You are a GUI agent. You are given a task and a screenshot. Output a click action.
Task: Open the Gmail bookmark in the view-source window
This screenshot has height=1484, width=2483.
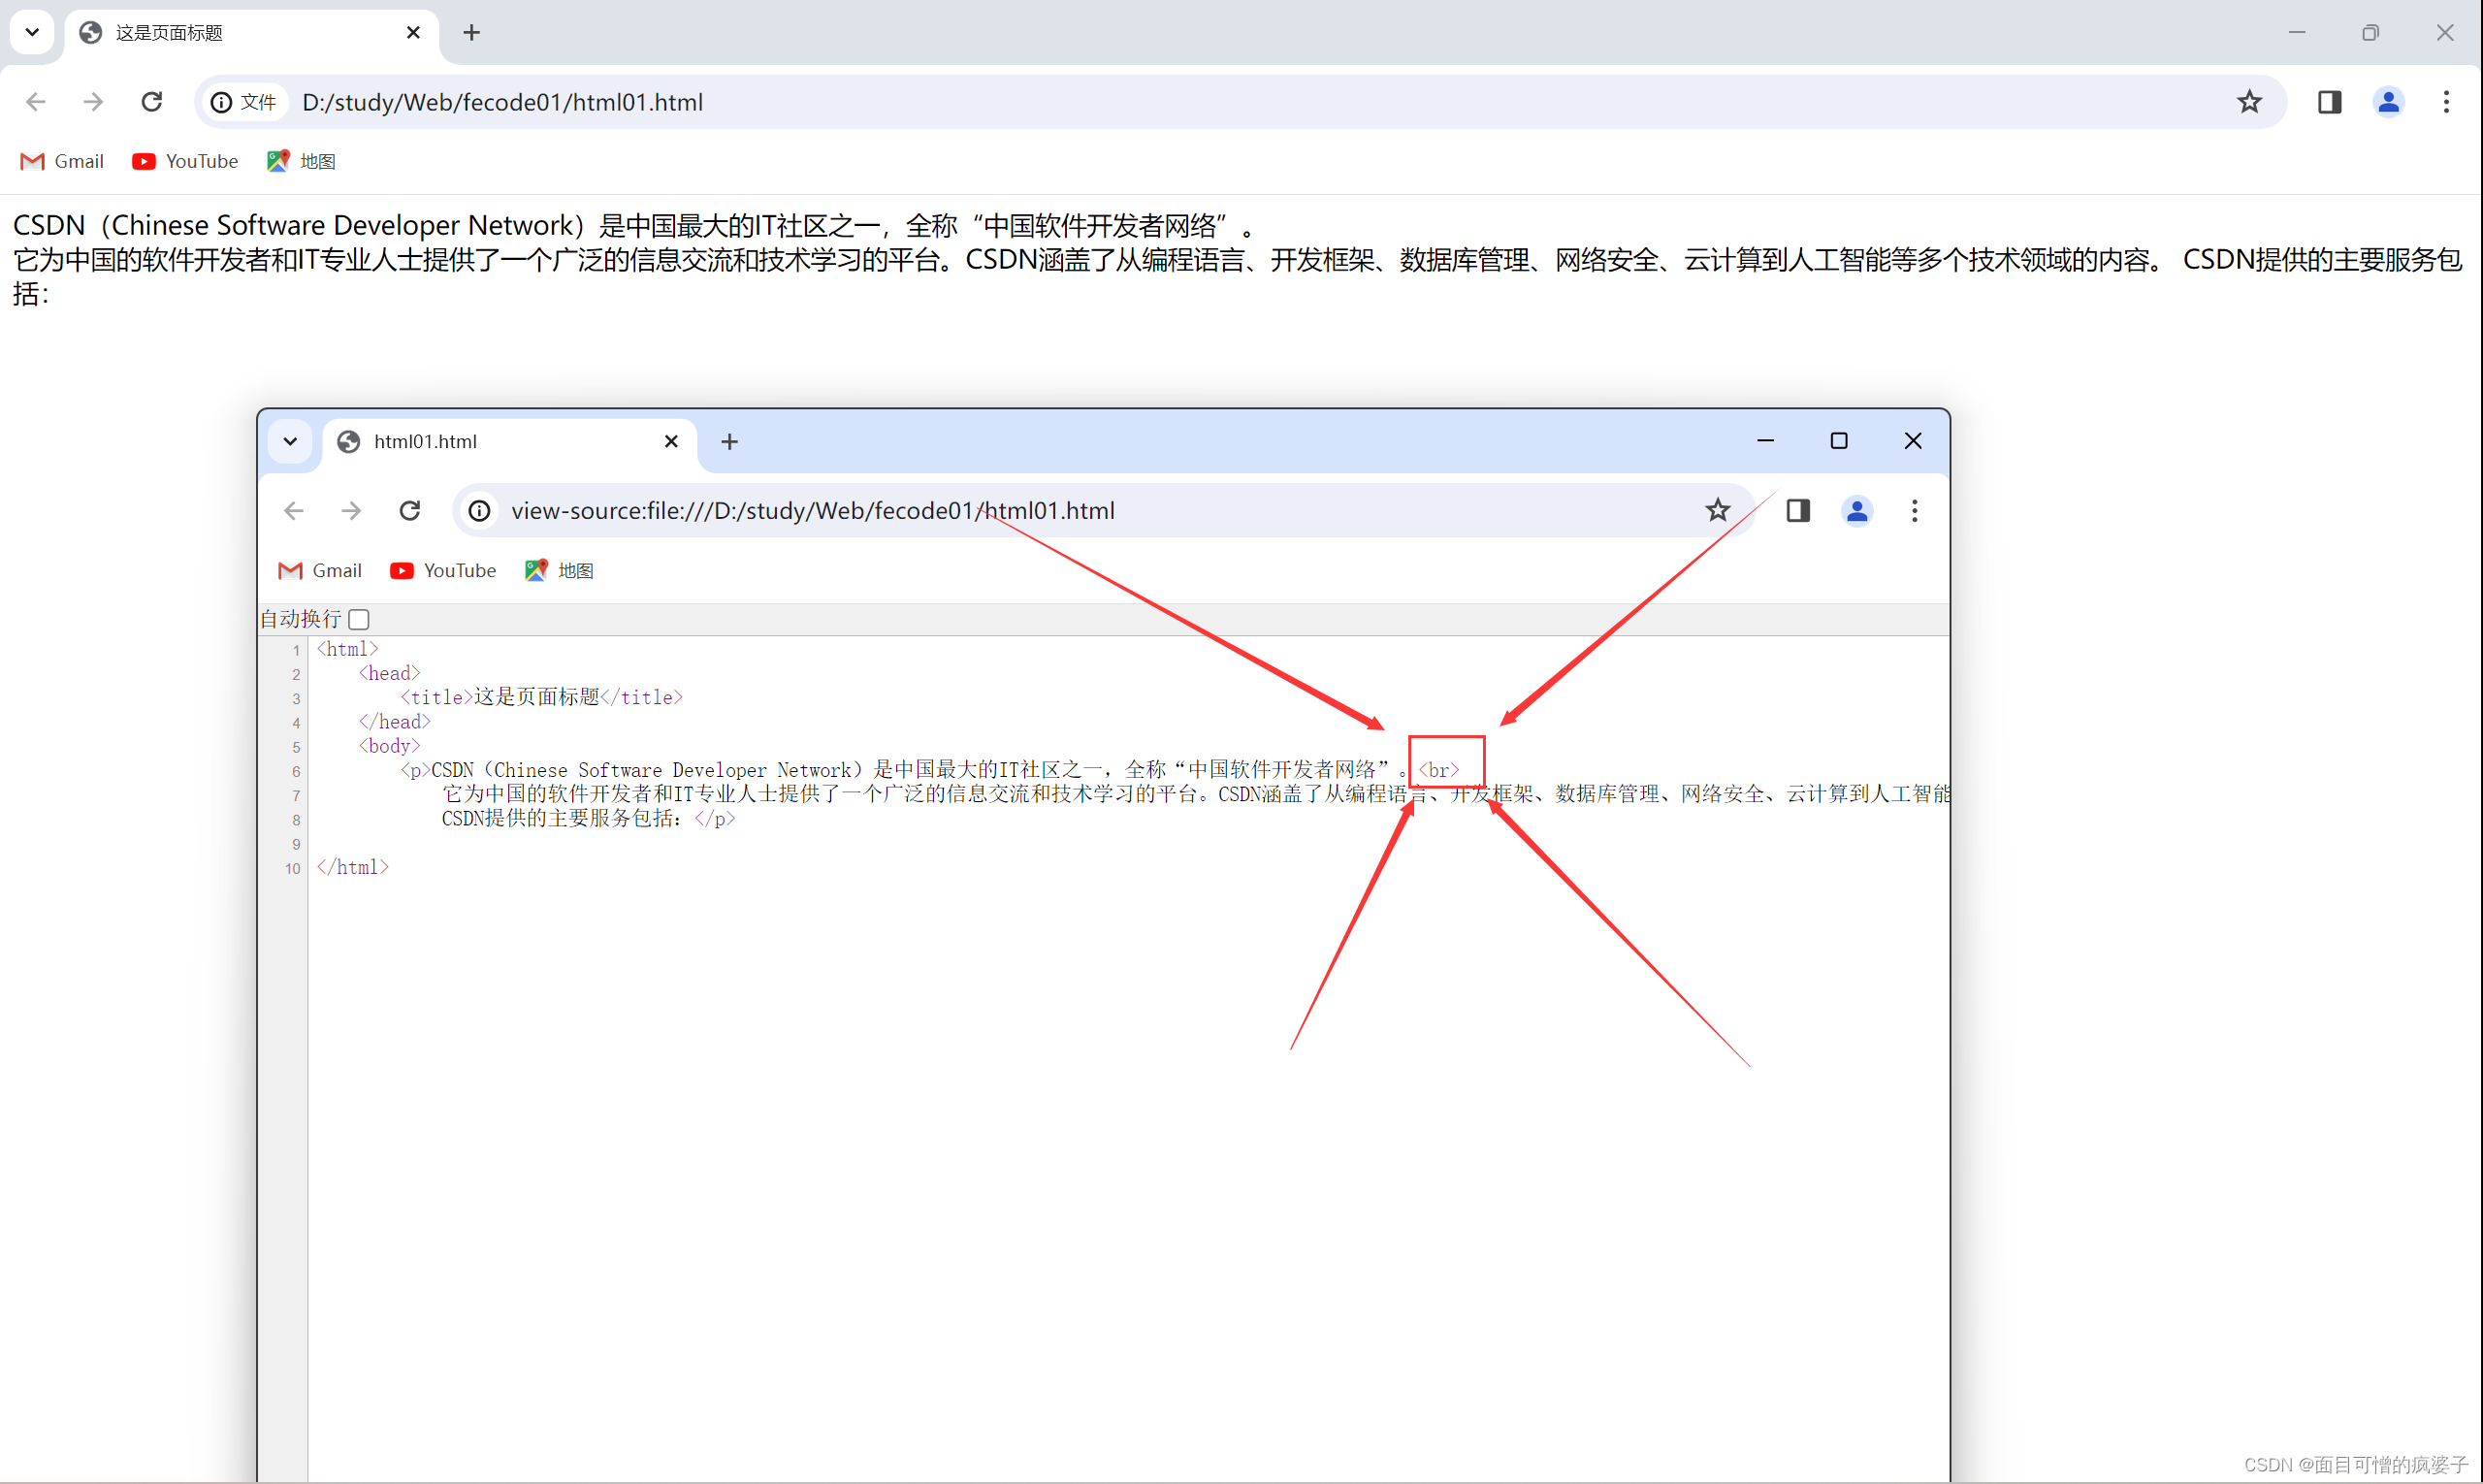pos(320,570)
